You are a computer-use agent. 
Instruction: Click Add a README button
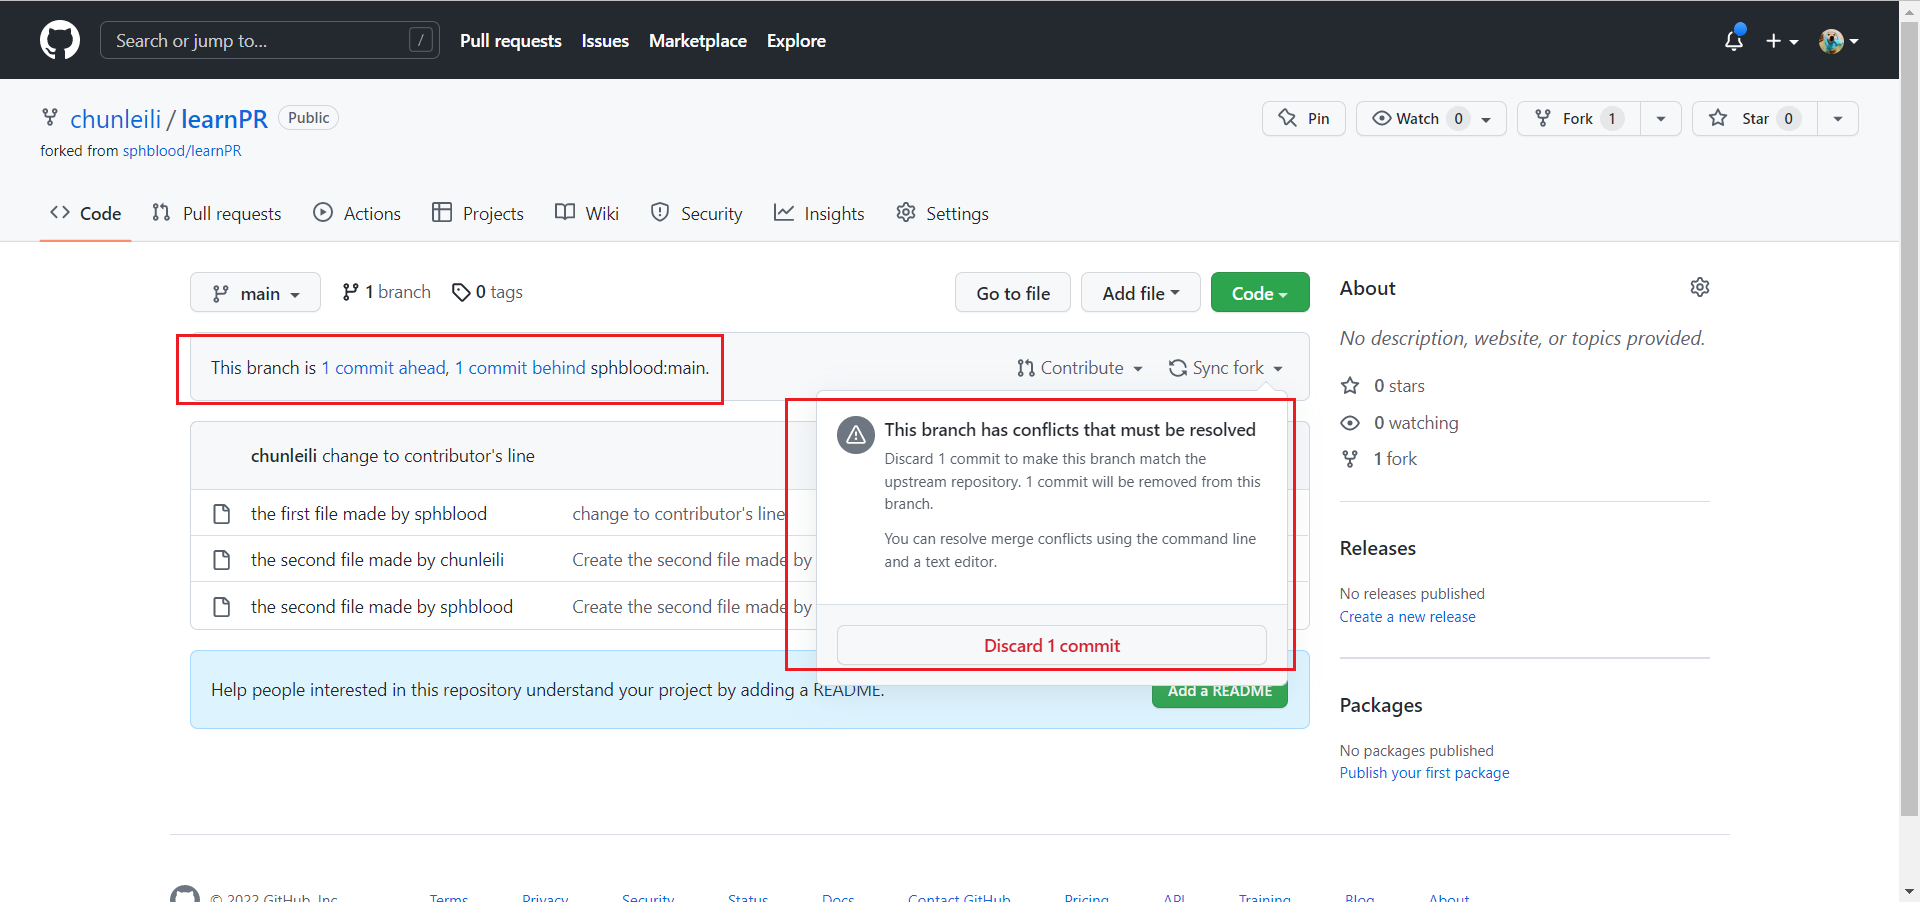pos(1220,695)
